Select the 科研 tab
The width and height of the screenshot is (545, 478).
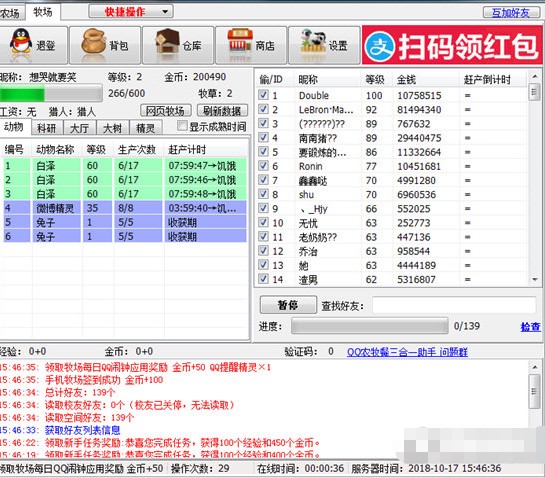tap(47, 128)
